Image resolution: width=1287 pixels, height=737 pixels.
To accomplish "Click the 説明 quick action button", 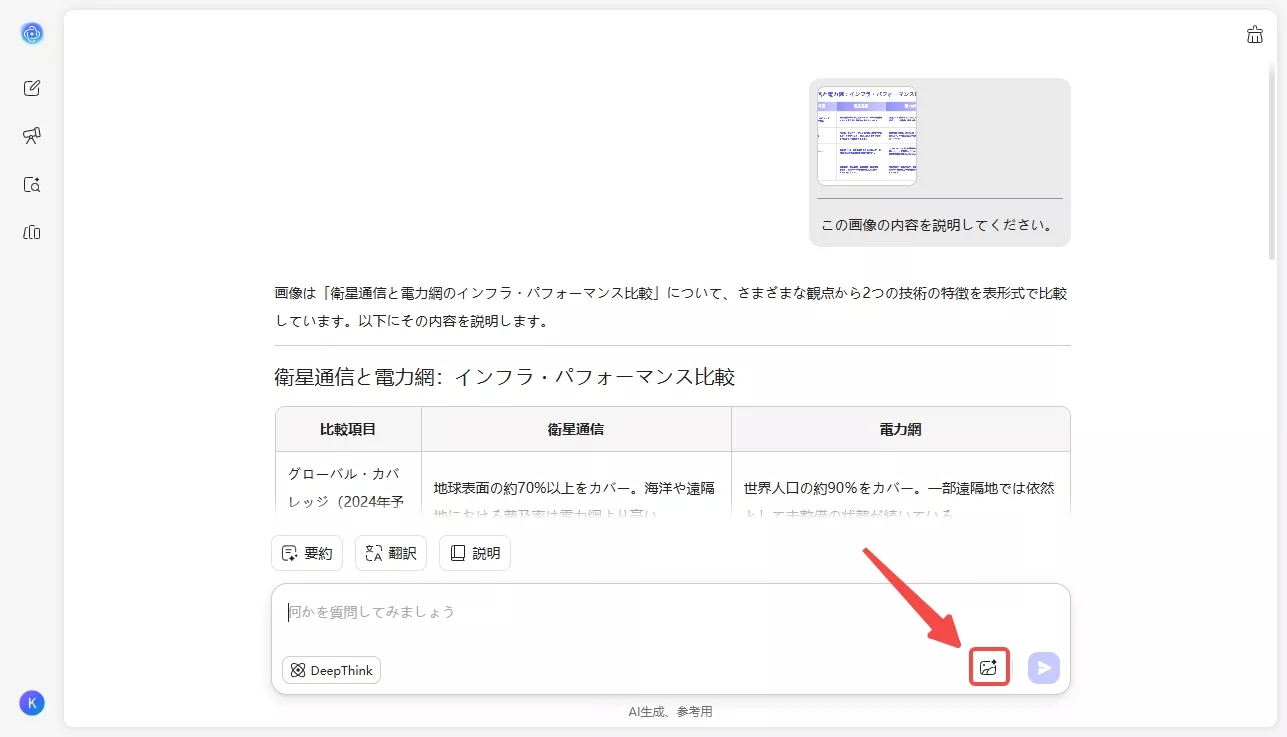I will pyautogui.click(x=474, y=552).
